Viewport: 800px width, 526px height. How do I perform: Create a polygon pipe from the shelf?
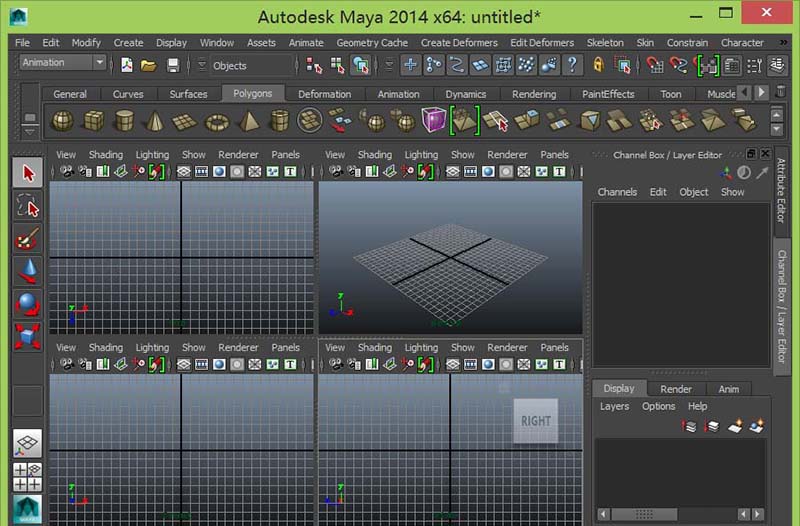click(279, 121)
